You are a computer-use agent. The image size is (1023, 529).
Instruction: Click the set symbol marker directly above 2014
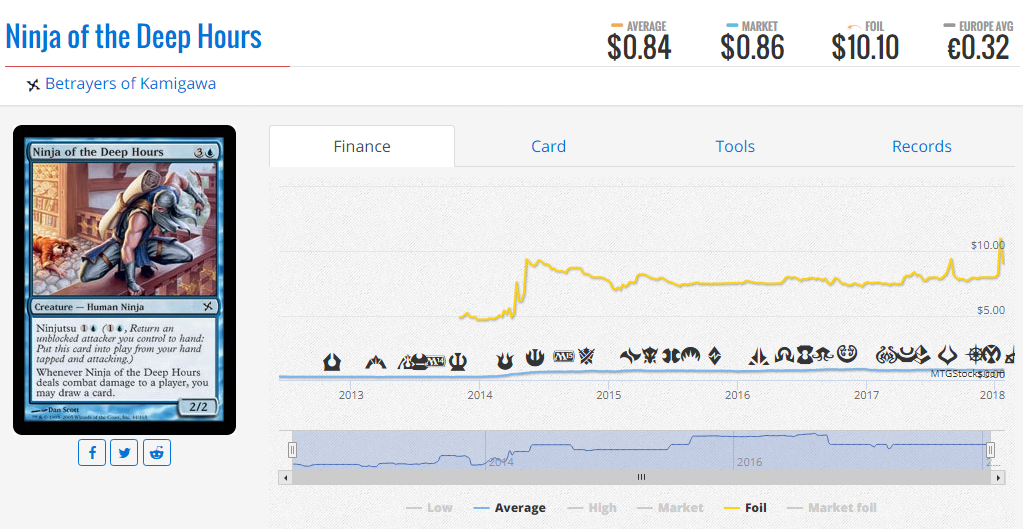coord(505,357)
